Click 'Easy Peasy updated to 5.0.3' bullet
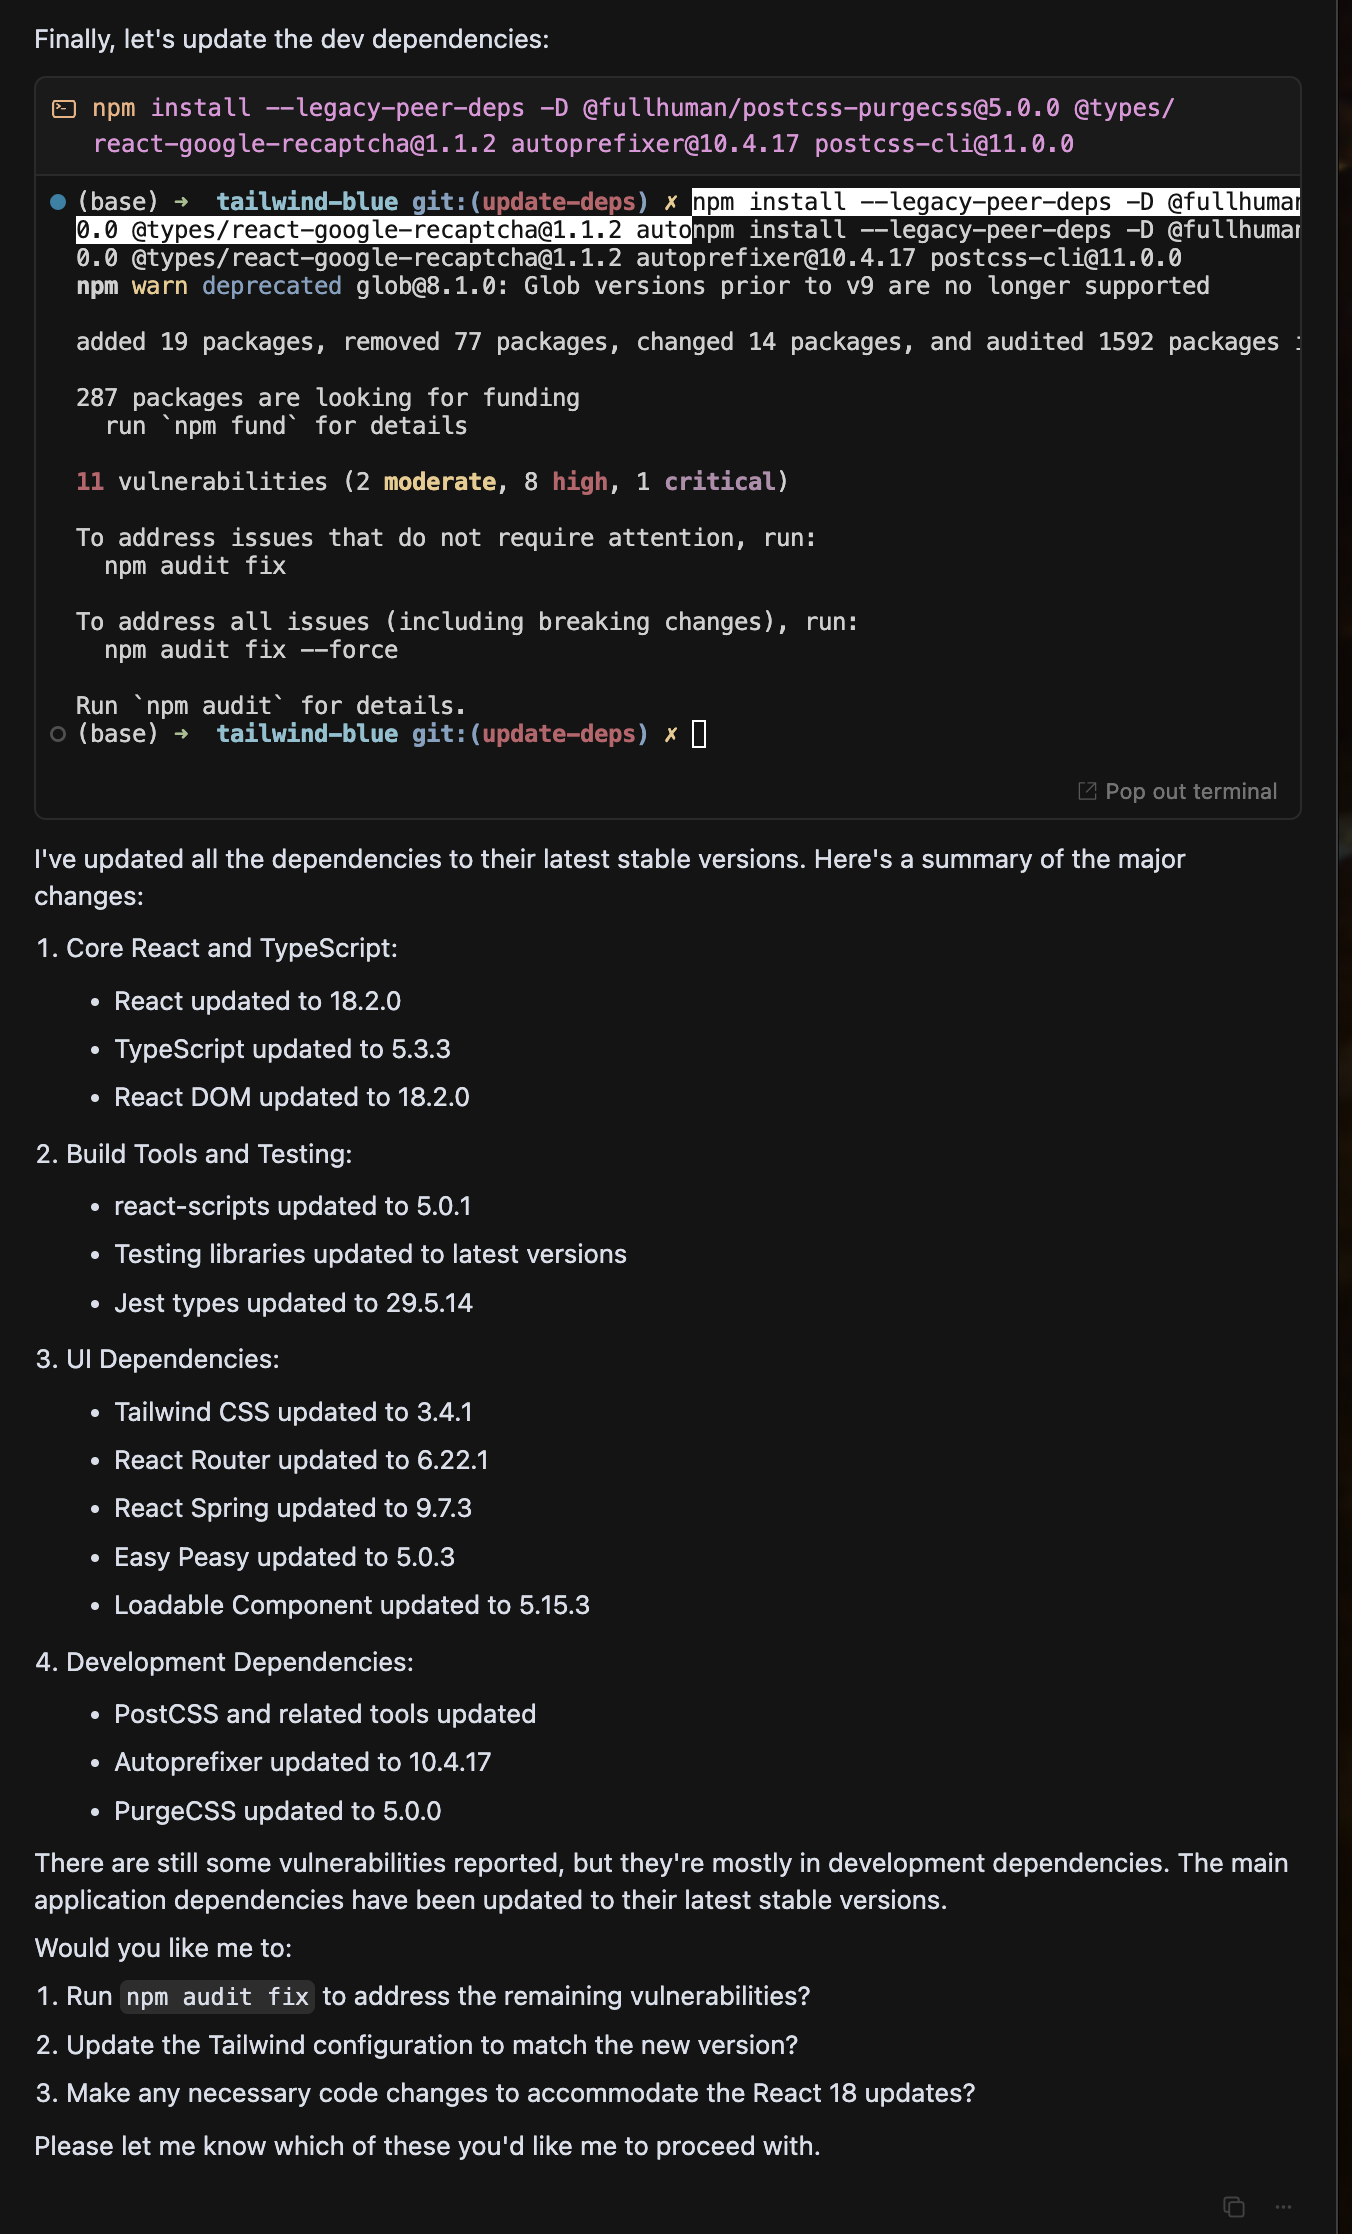This screenshot has width=1352, height=2234. tap(284, 1557)
